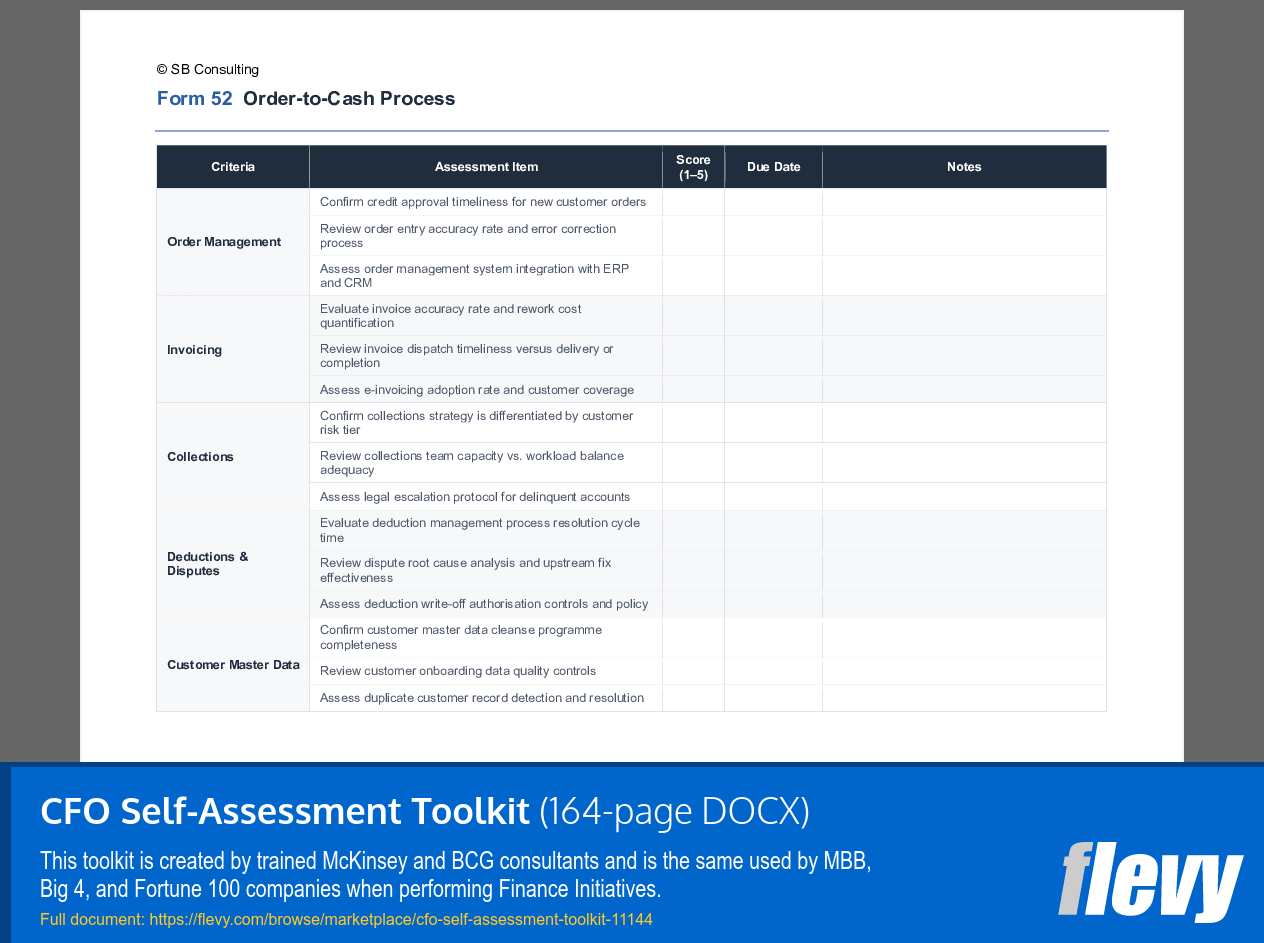The image size is (1264, 943).
Task: Click the CFO Self-Assessment Toolkit title
Action: tap(283, 811)
